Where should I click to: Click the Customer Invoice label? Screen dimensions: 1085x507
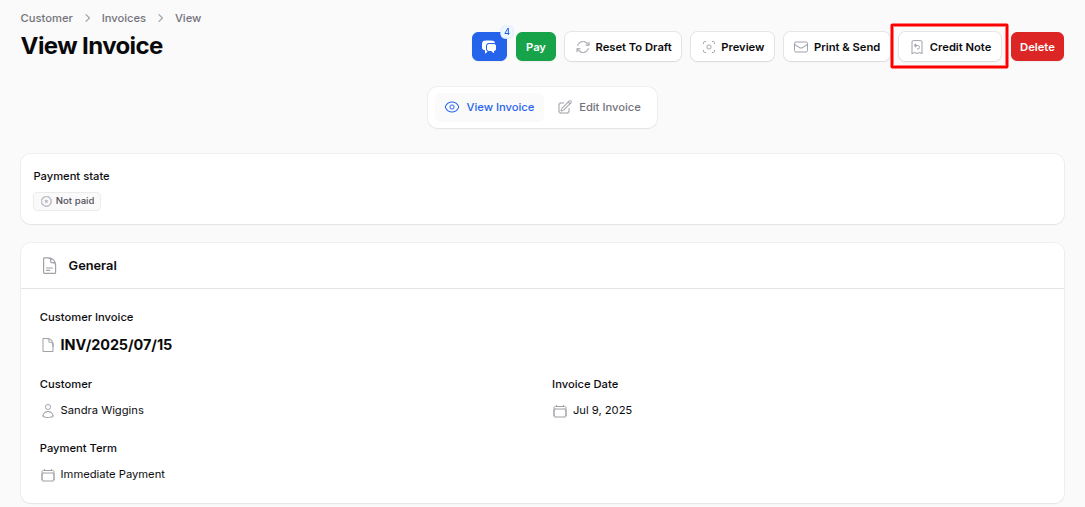coord(86,317)
